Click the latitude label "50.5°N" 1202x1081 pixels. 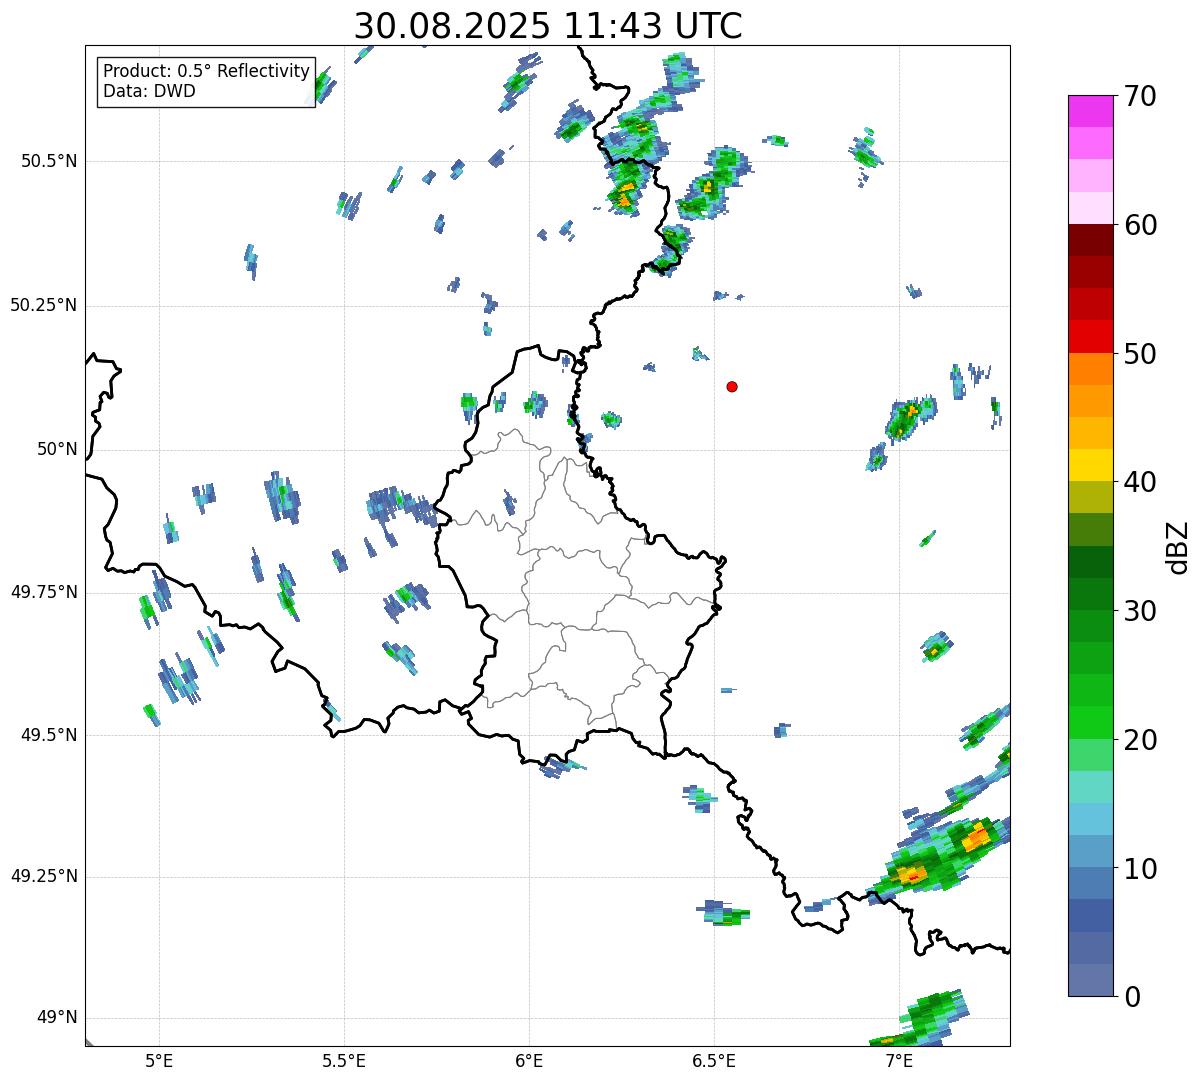pyautogui.click(x=49, y=161)
